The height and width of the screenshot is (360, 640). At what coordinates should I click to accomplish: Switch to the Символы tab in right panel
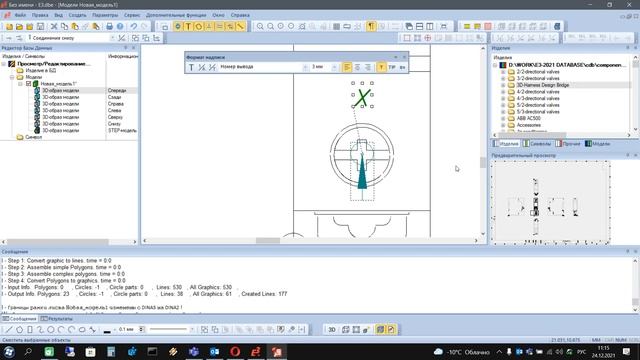(537, 144)
